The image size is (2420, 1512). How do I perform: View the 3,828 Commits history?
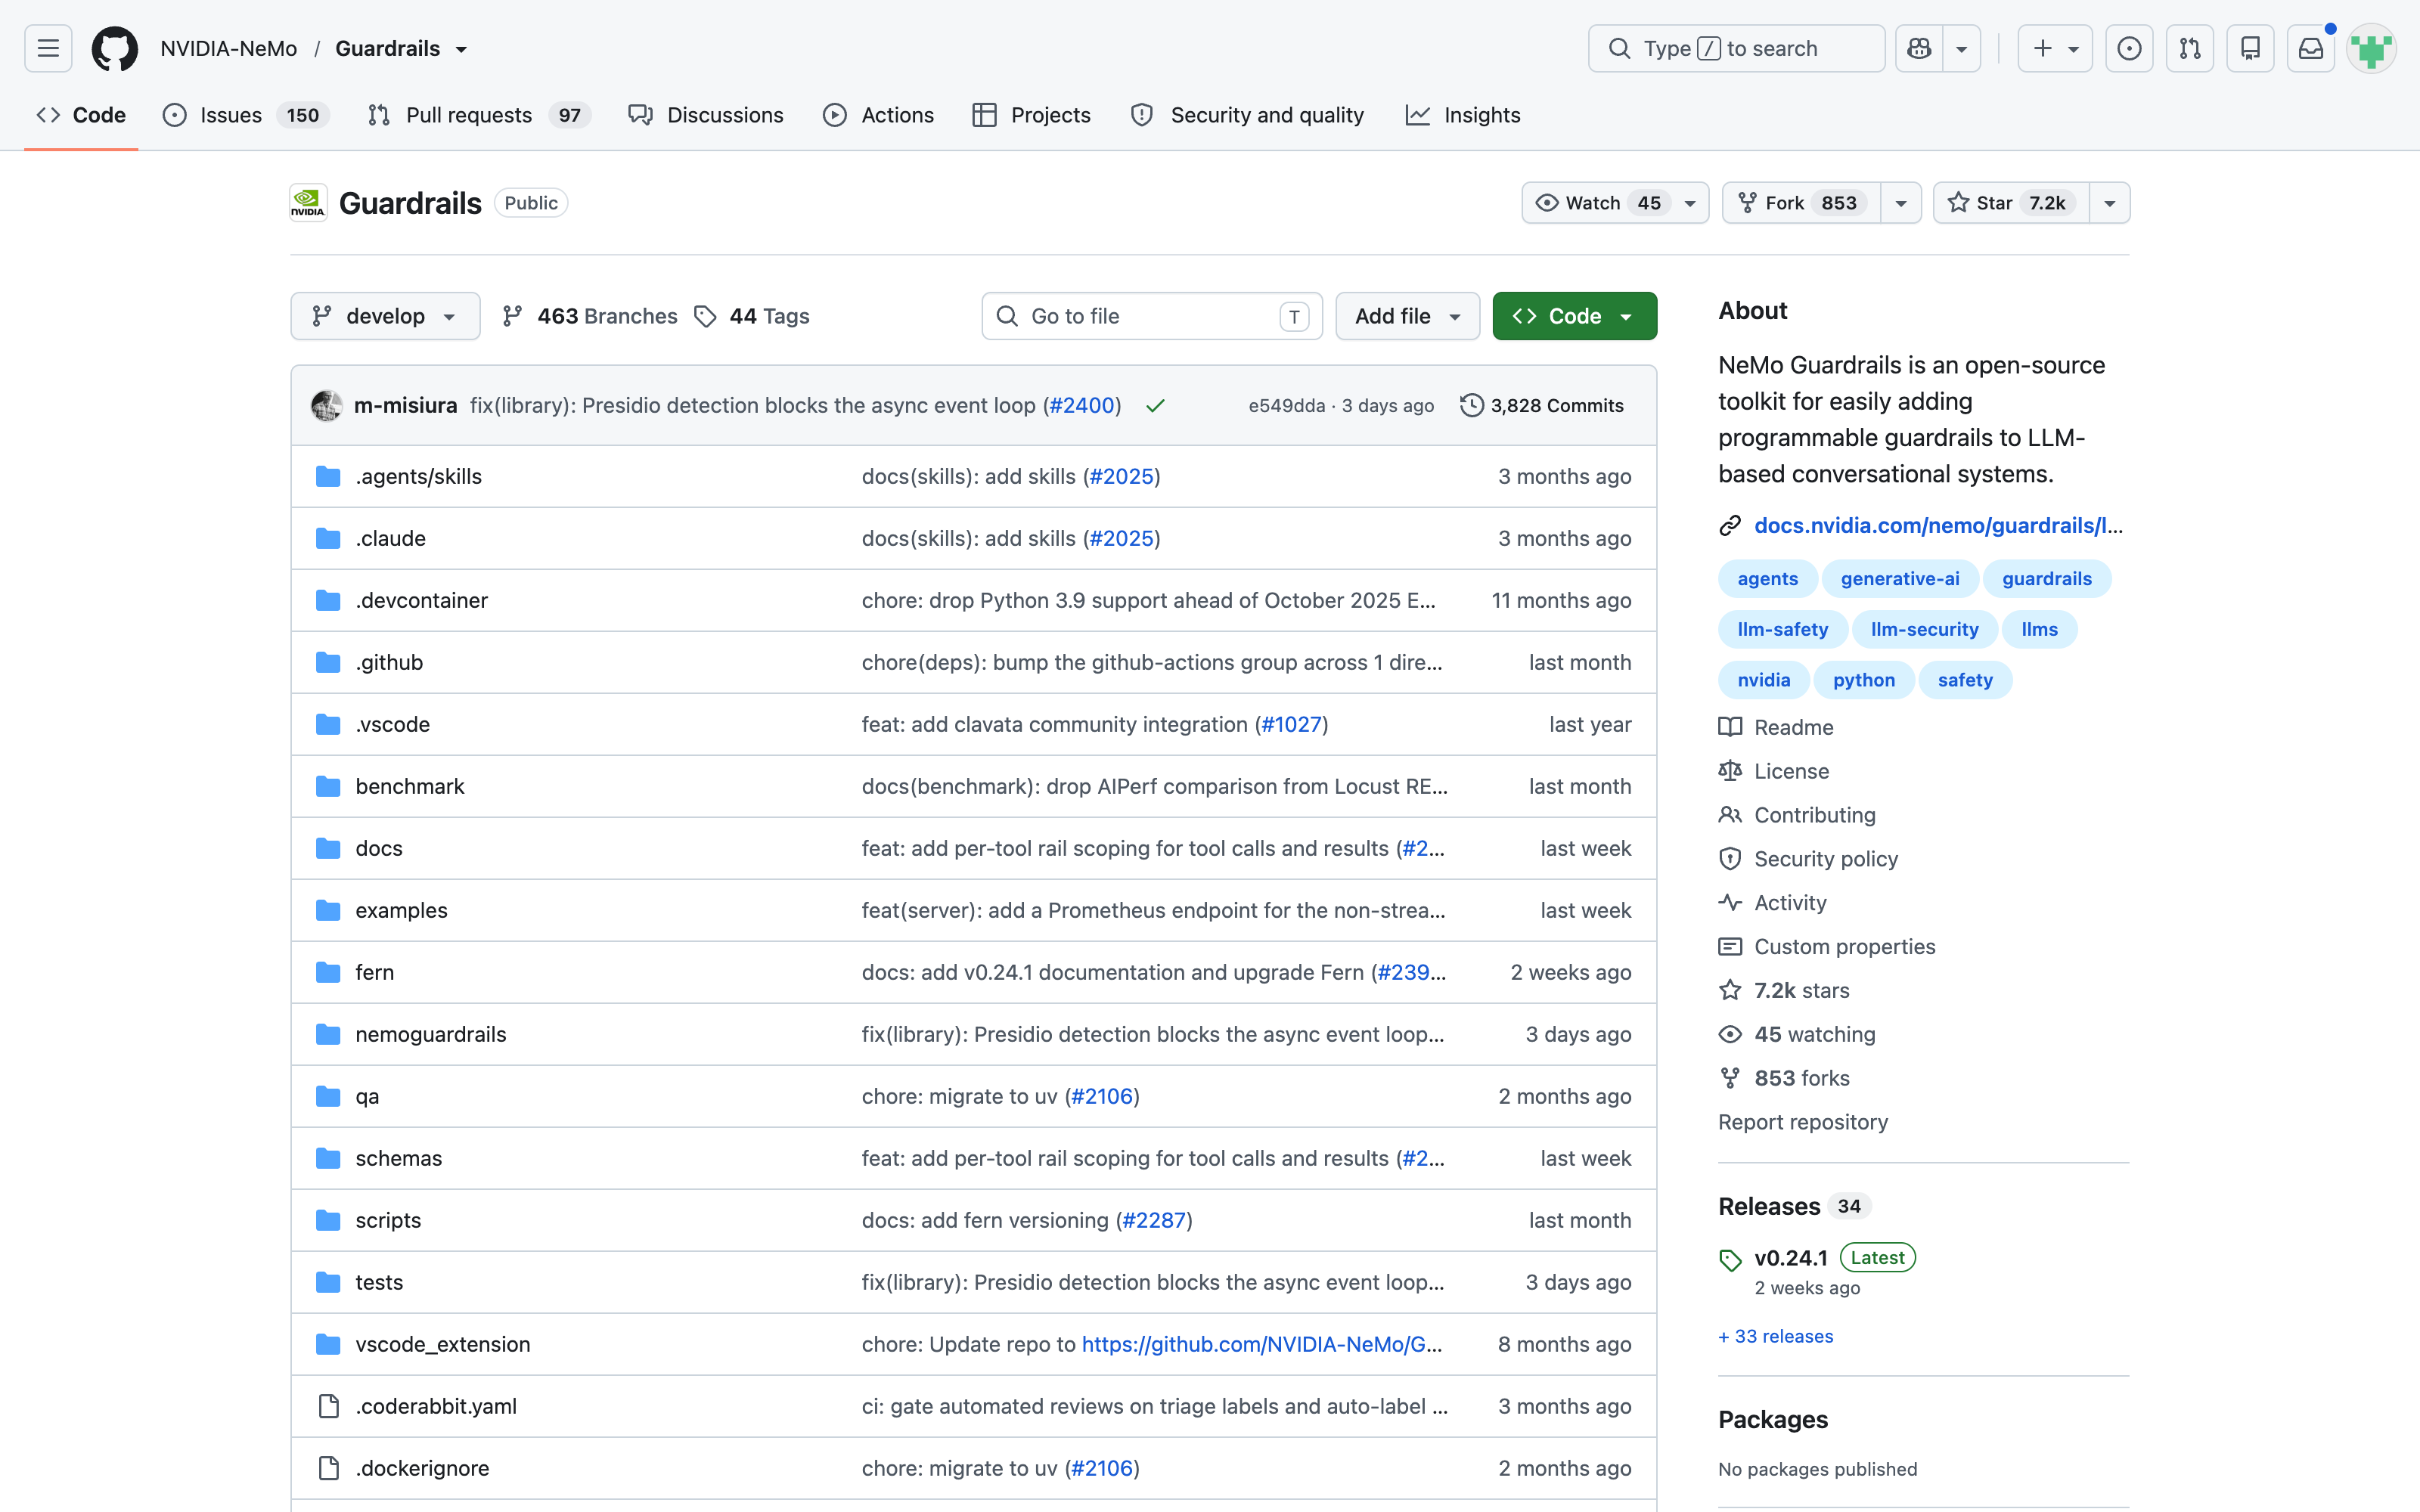click(x=1542, y=405)
